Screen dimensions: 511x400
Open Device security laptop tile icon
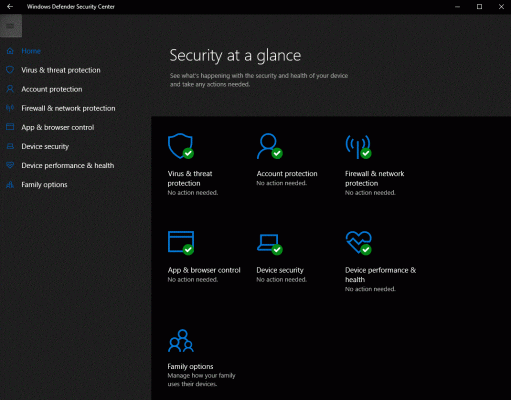(270, 244)
